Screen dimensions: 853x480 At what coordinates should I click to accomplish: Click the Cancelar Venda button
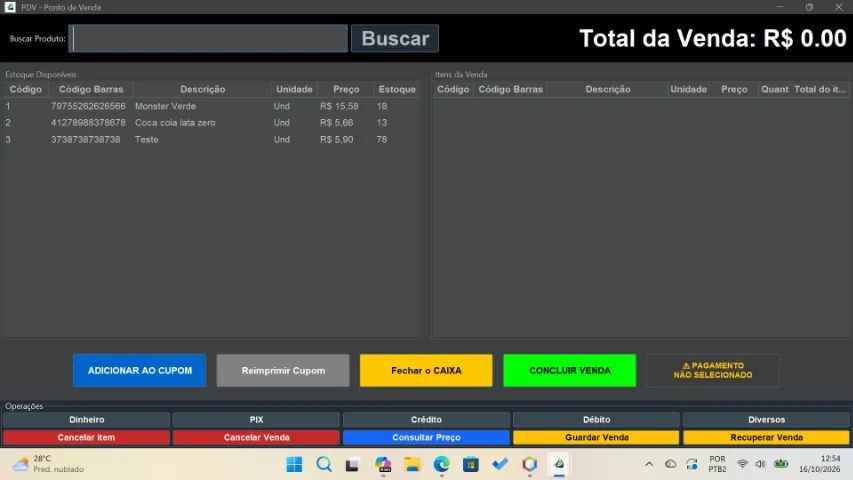click(256, 438)
